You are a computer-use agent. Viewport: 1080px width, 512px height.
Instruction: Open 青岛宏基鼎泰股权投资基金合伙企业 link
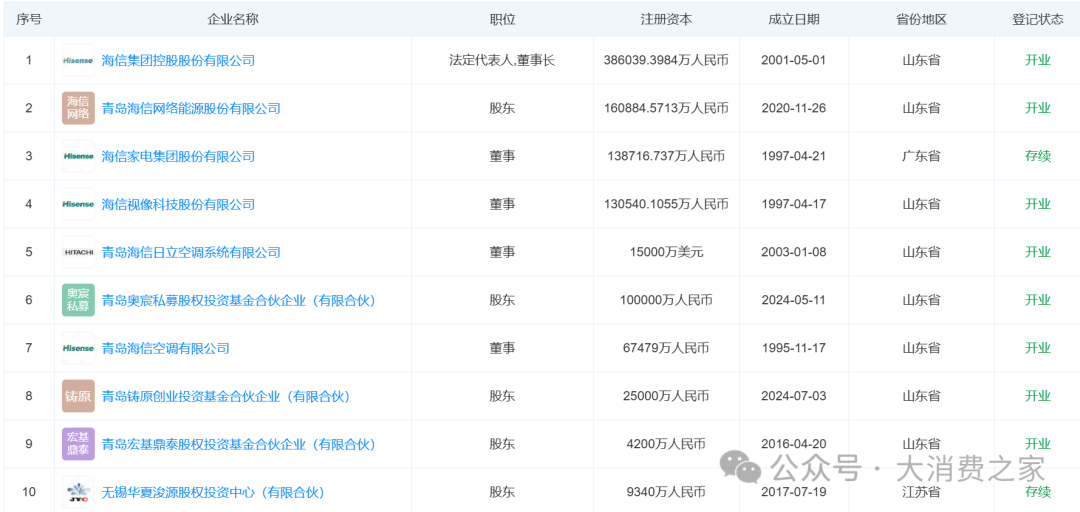pyautogui.click(x=239, y=444)
